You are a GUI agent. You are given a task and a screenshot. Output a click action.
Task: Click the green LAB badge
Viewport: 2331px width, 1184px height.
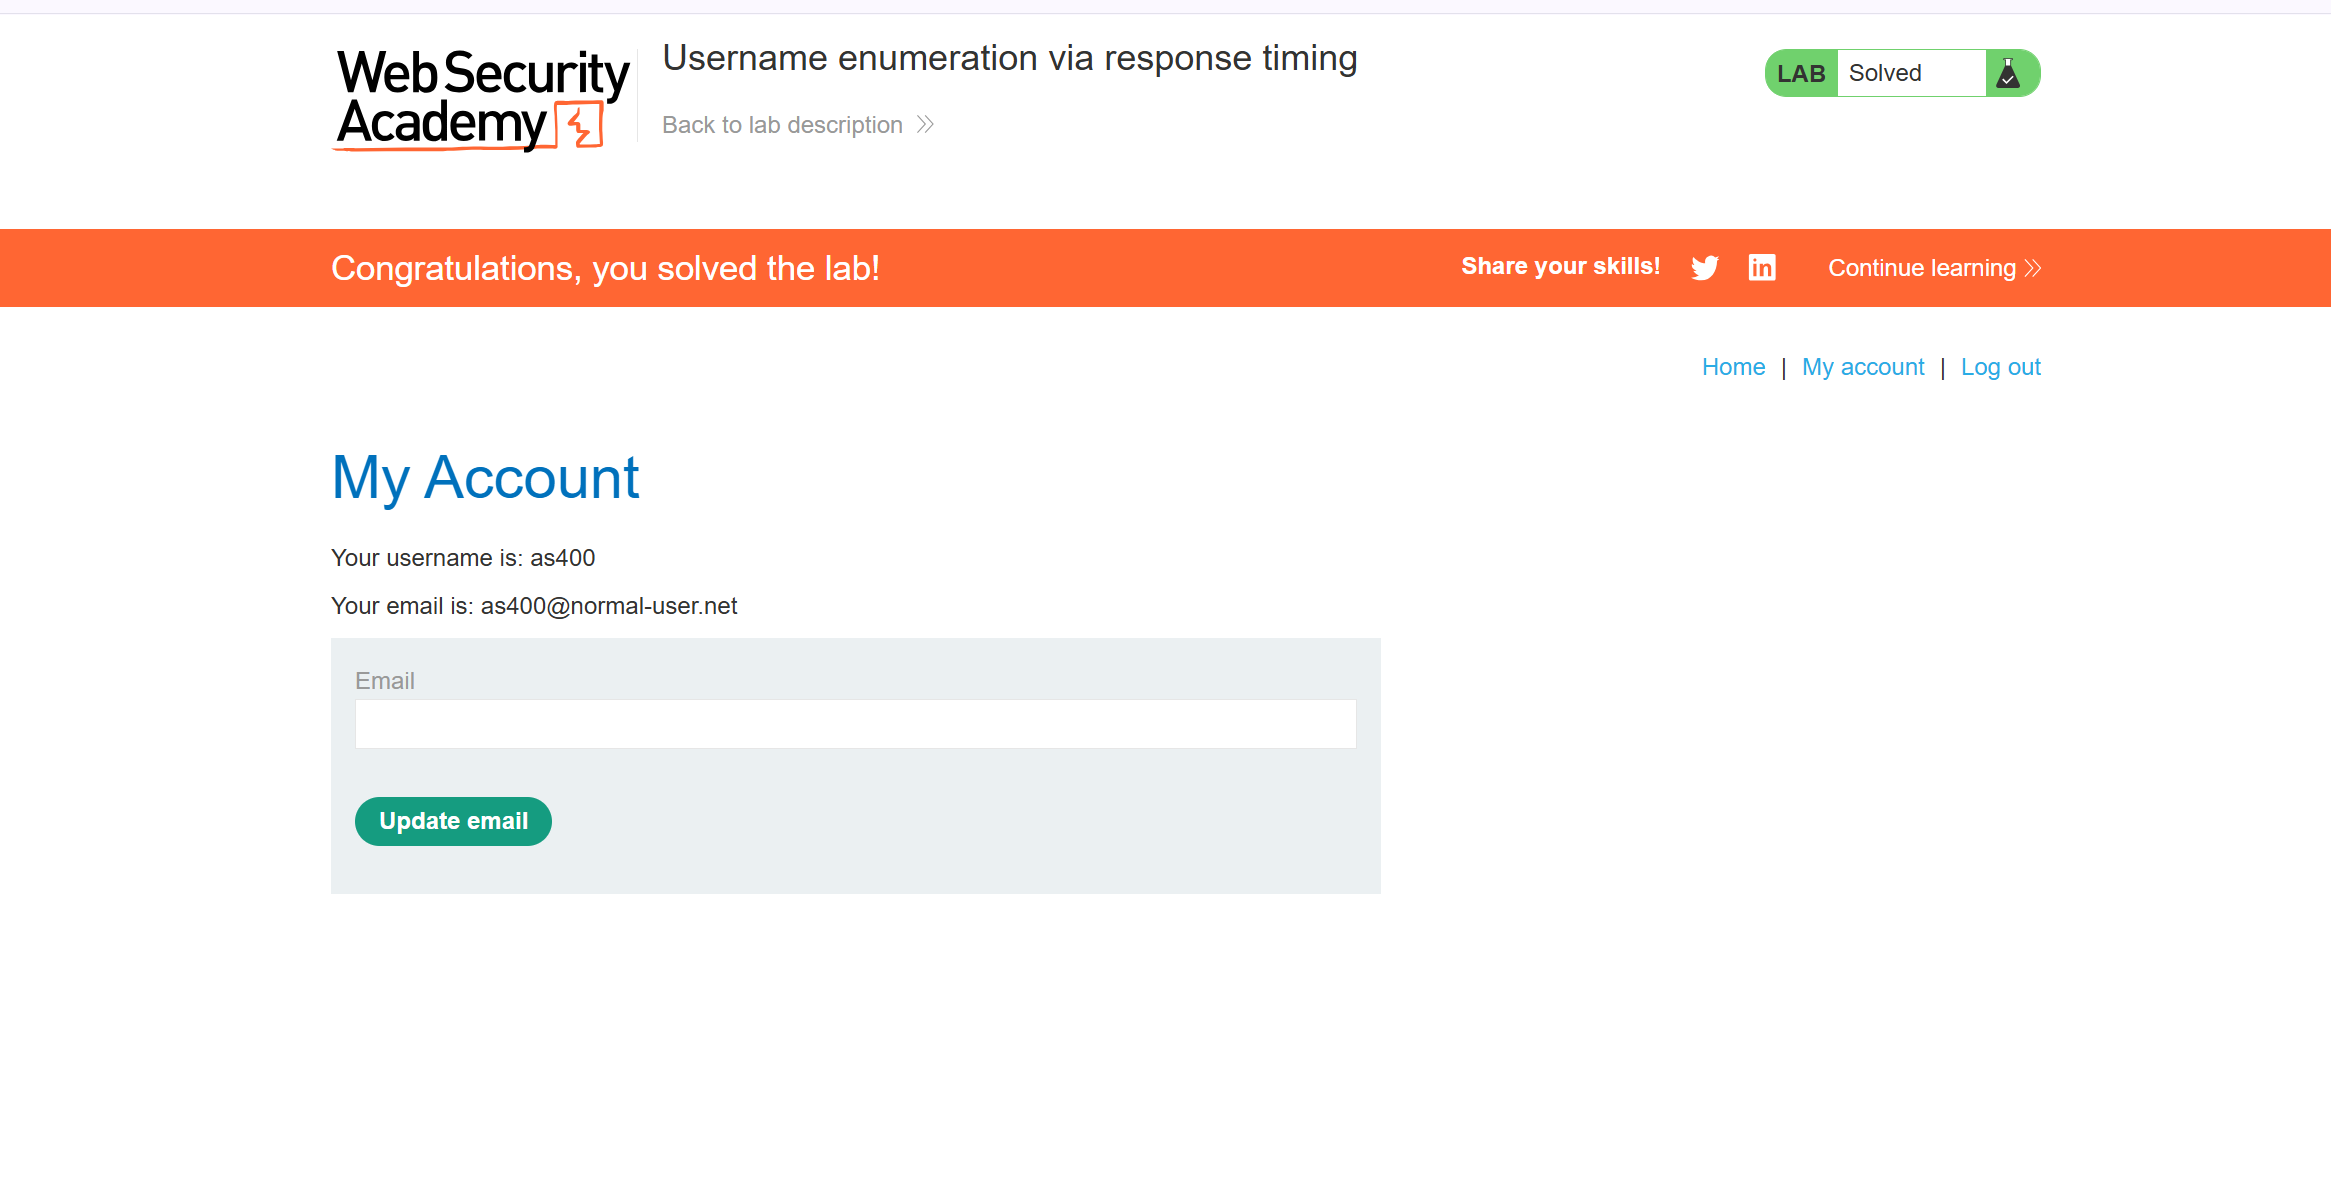[1802, 73]
